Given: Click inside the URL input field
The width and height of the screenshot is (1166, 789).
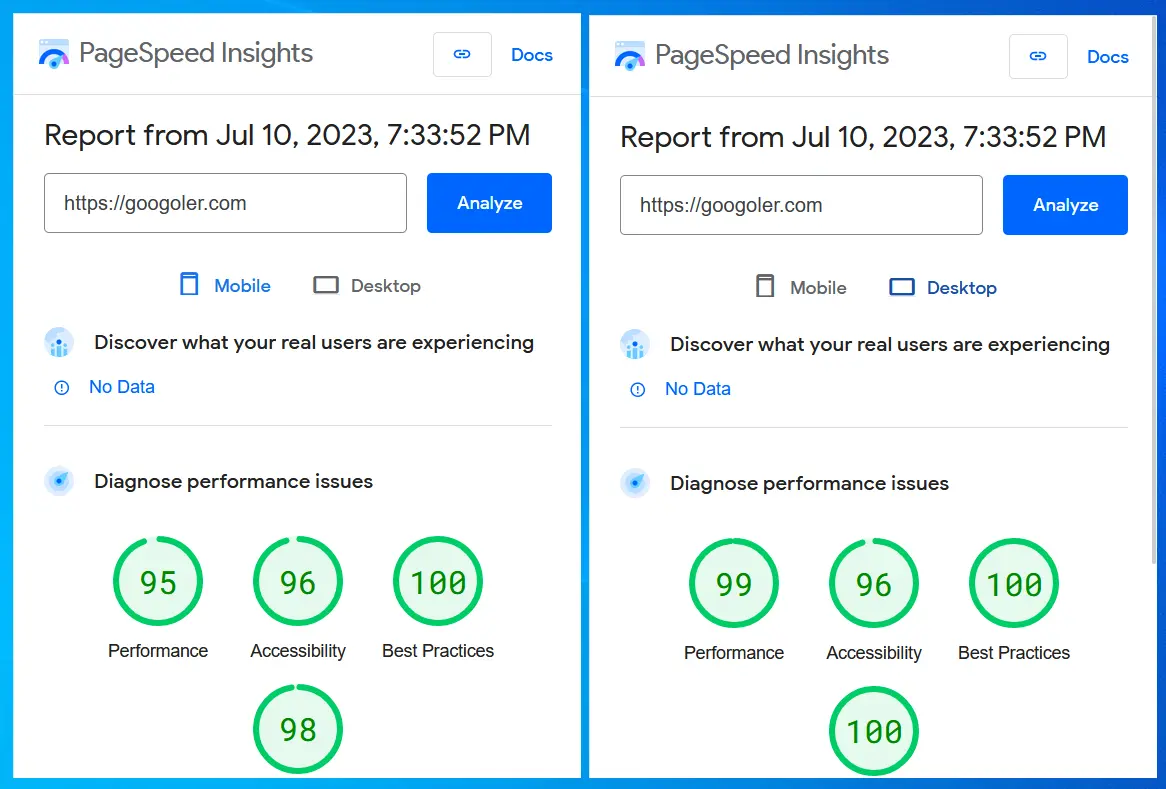Looking at the screenshot, I should pos(225,202).
